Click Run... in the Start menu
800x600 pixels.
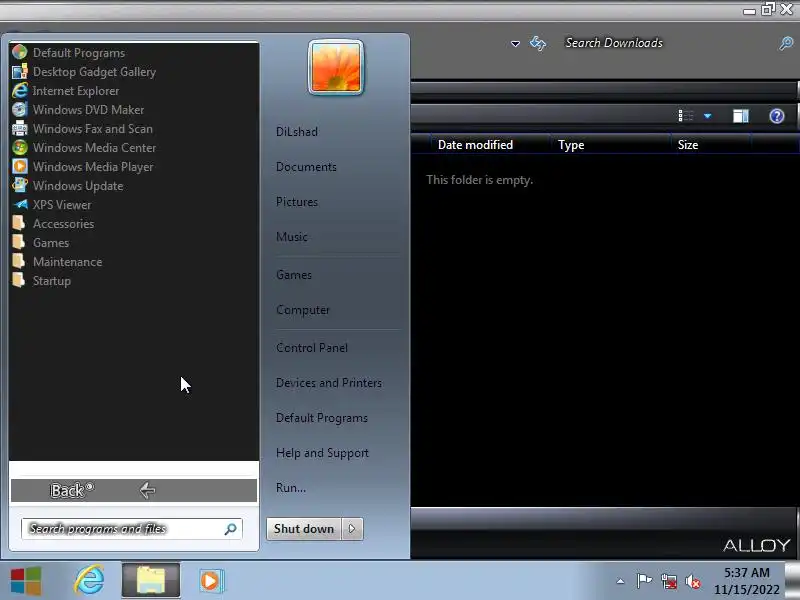(x=291, y=488)
